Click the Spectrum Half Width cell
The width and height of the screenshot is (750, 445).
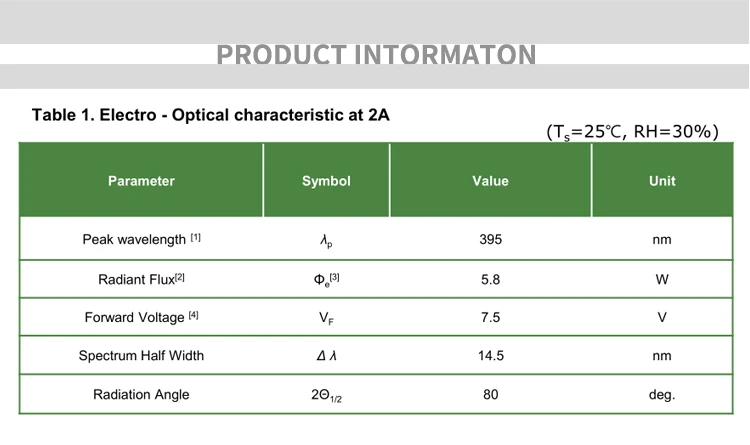click(x=141, y=355)
